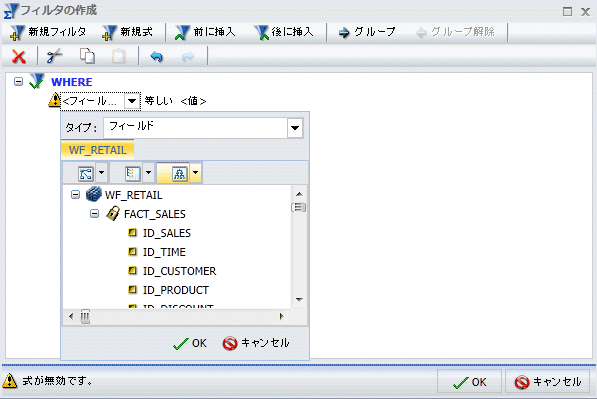Click the WF_RETAIL cube icon
Screen dimensions: 597x399
point(93,194)
